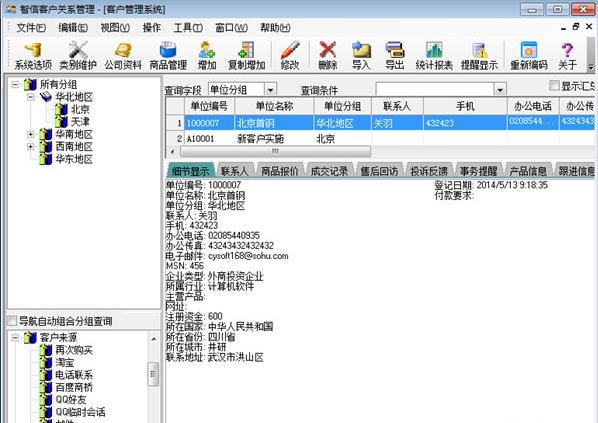Screen dimensions: 598x423
Task: Open the 工具(T) menu
Action: click(x=188, y=28)
